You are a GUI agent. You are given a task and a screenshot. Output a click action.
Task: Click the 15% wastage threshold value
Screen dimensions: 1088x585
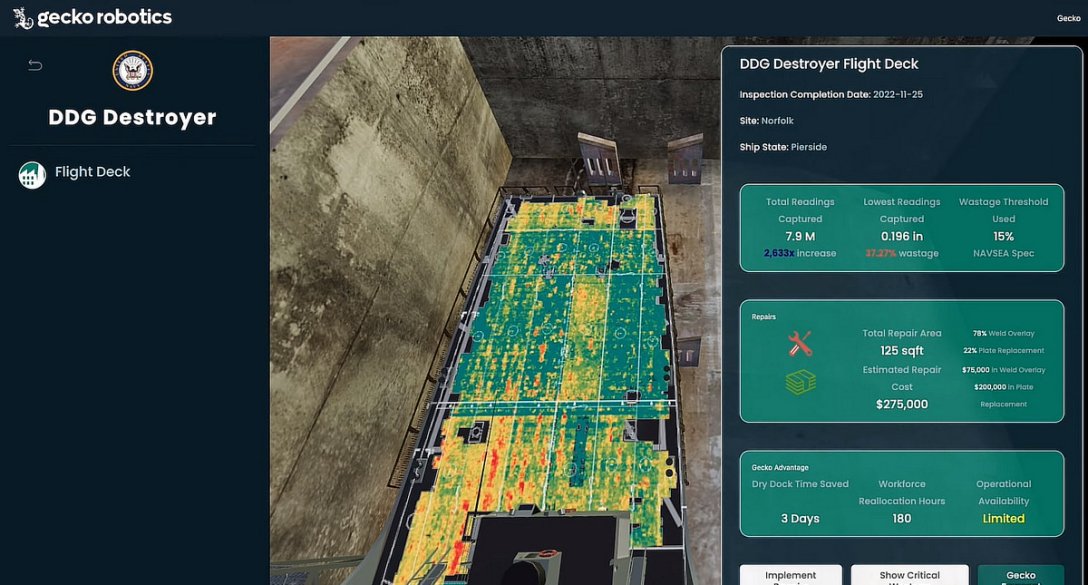(1003, 236)
